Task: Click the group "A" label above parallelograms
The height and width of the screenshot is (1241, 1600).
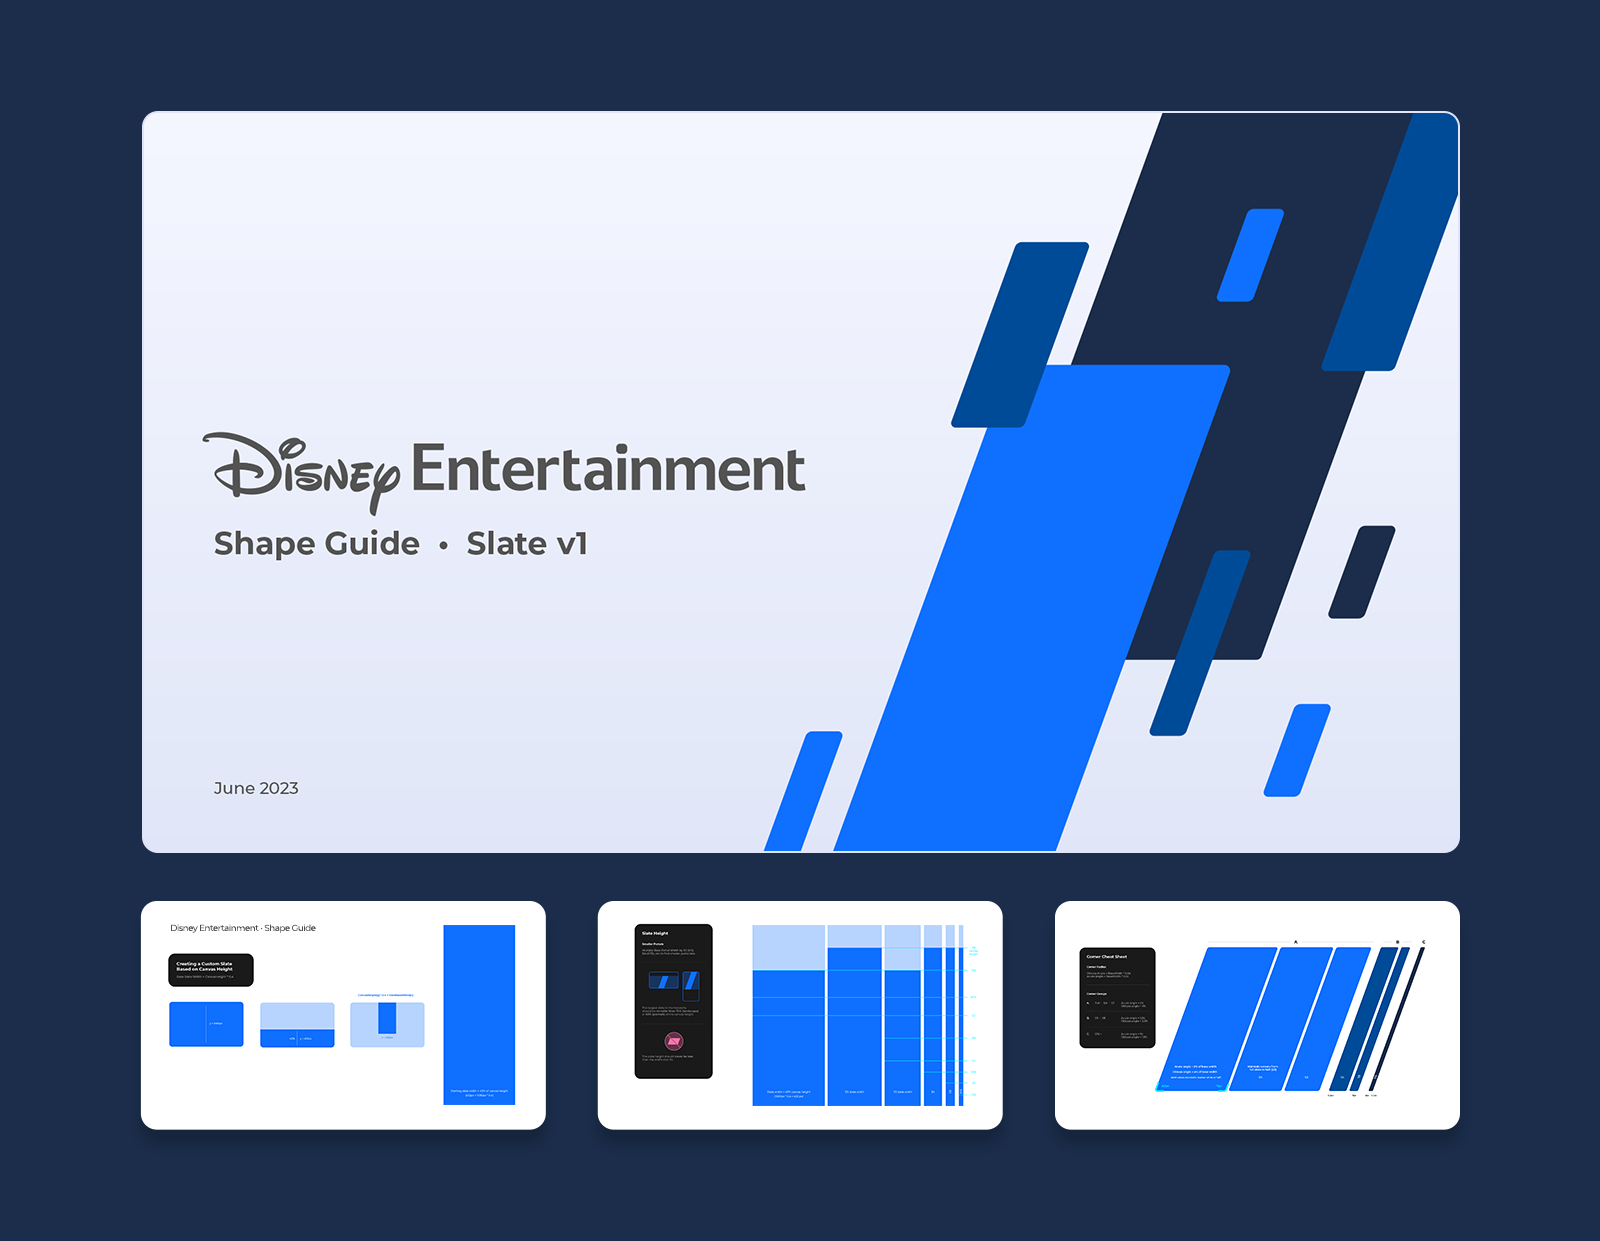Action: pos(1296,942)
